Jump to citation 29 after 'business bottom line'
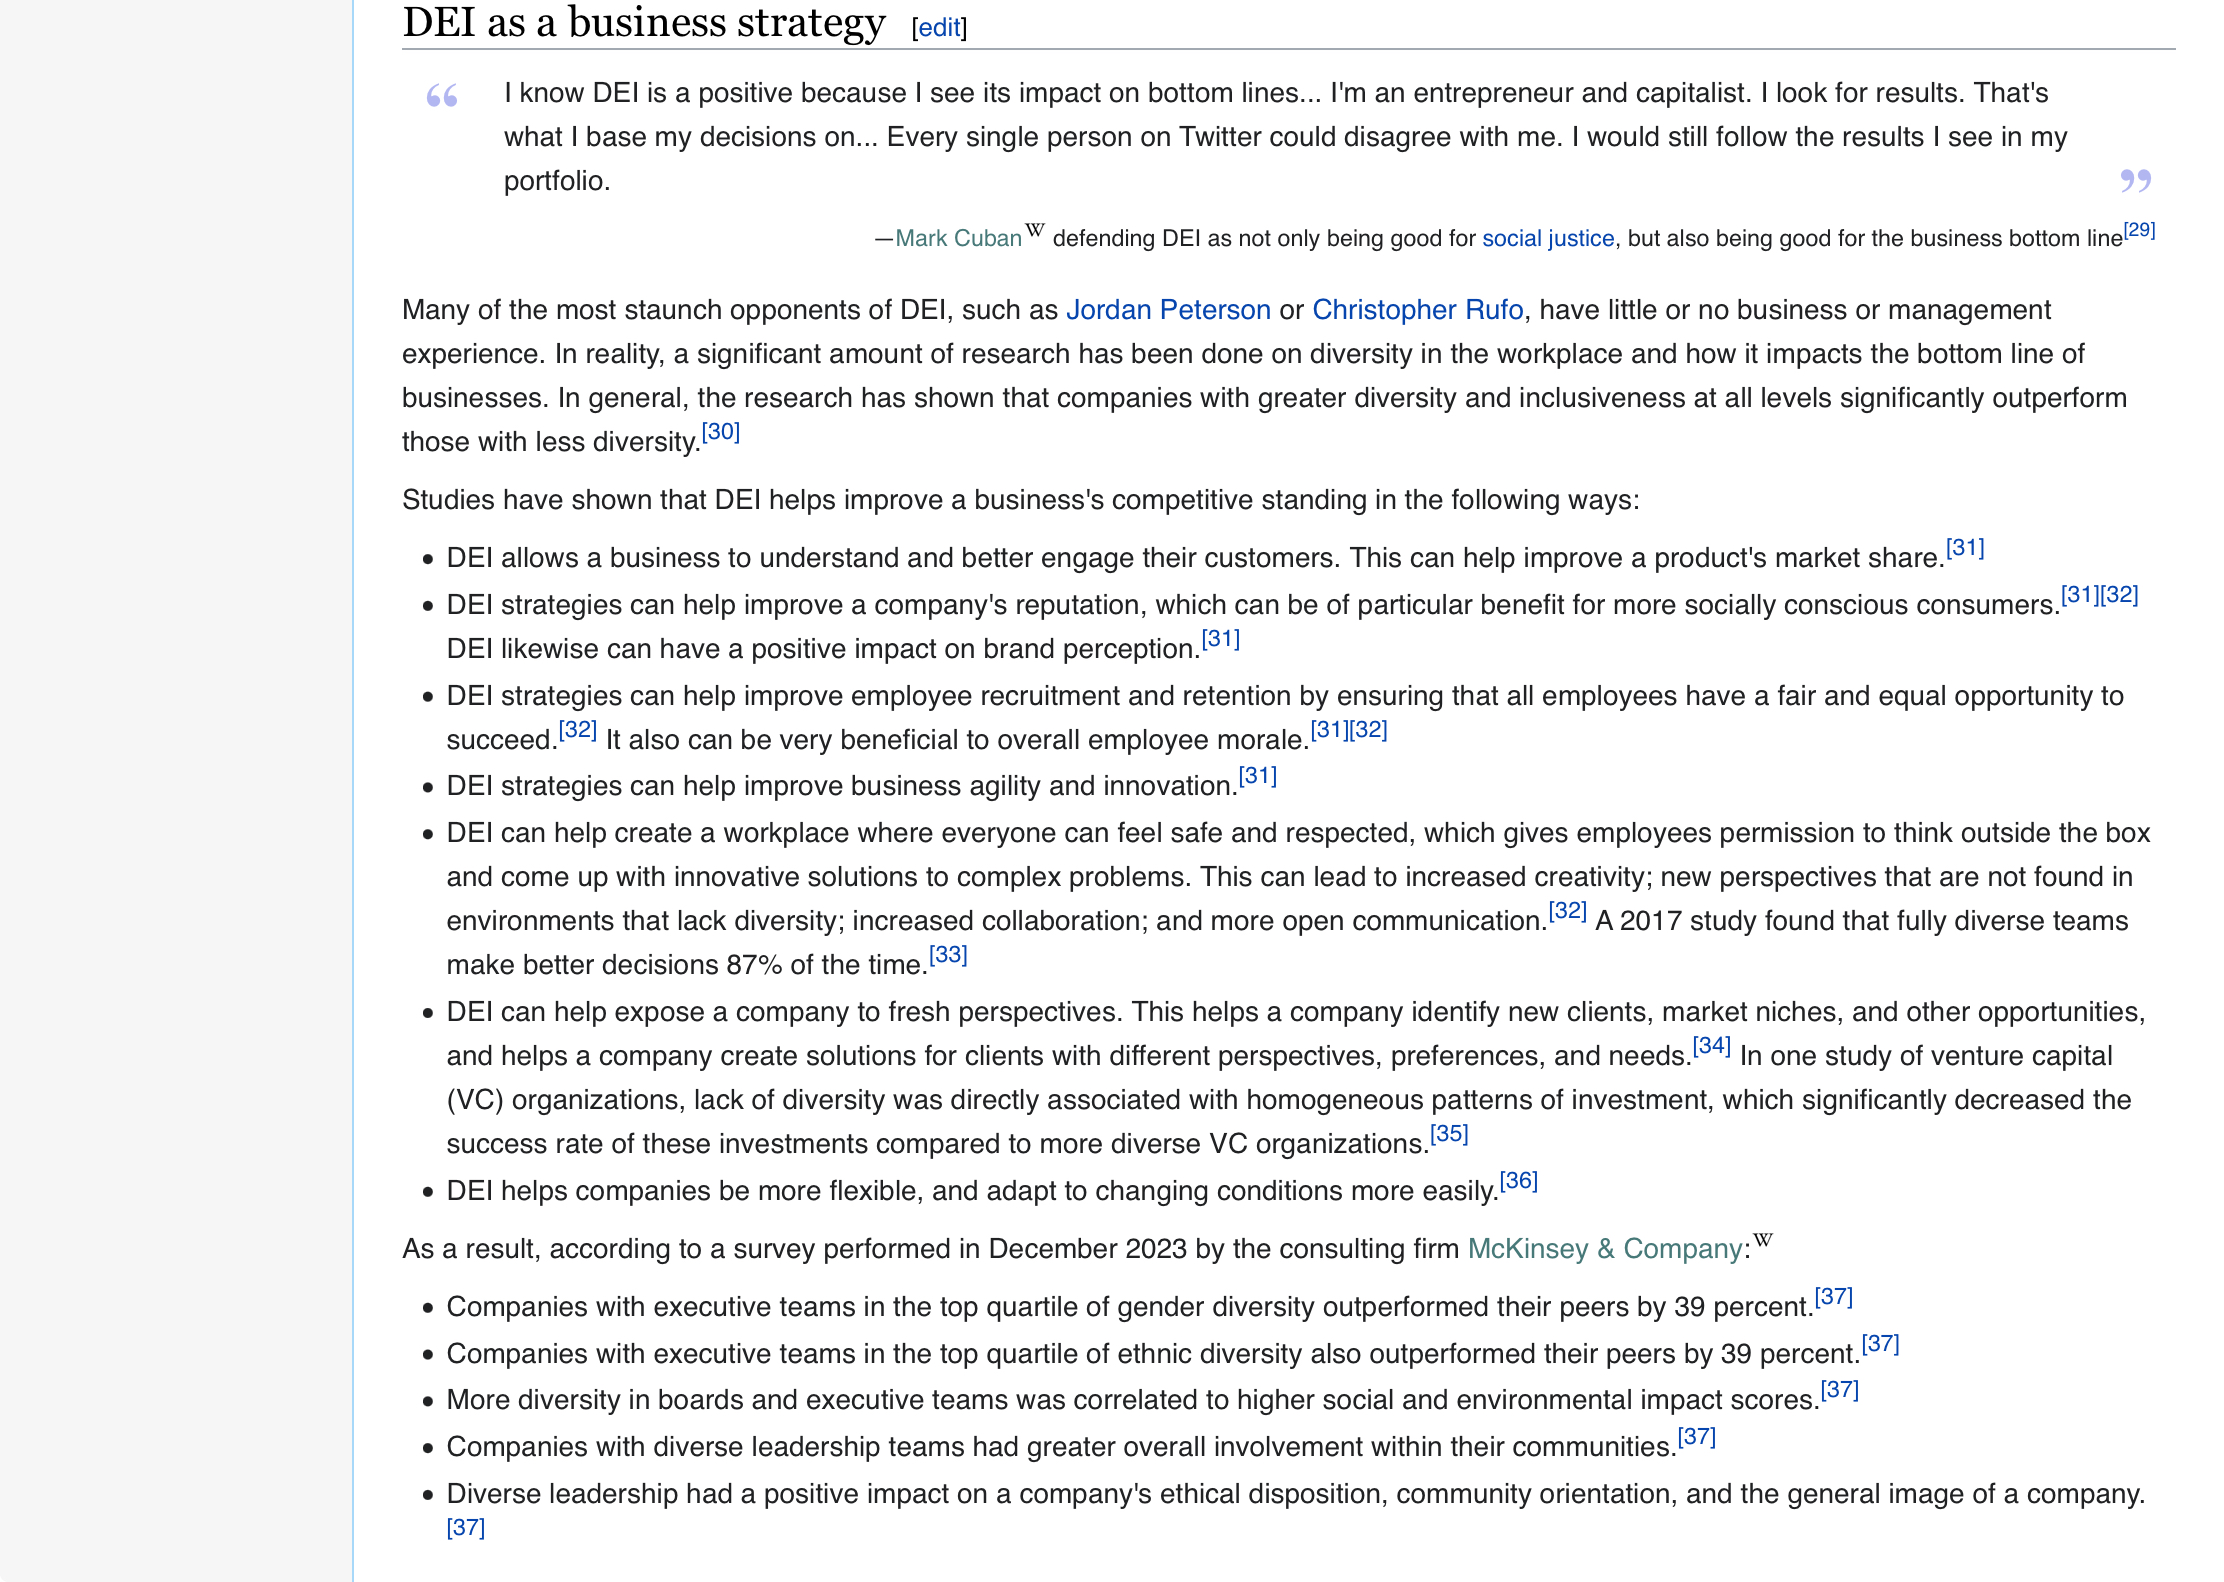Screen dimensions: 2224x1582 2139,230
